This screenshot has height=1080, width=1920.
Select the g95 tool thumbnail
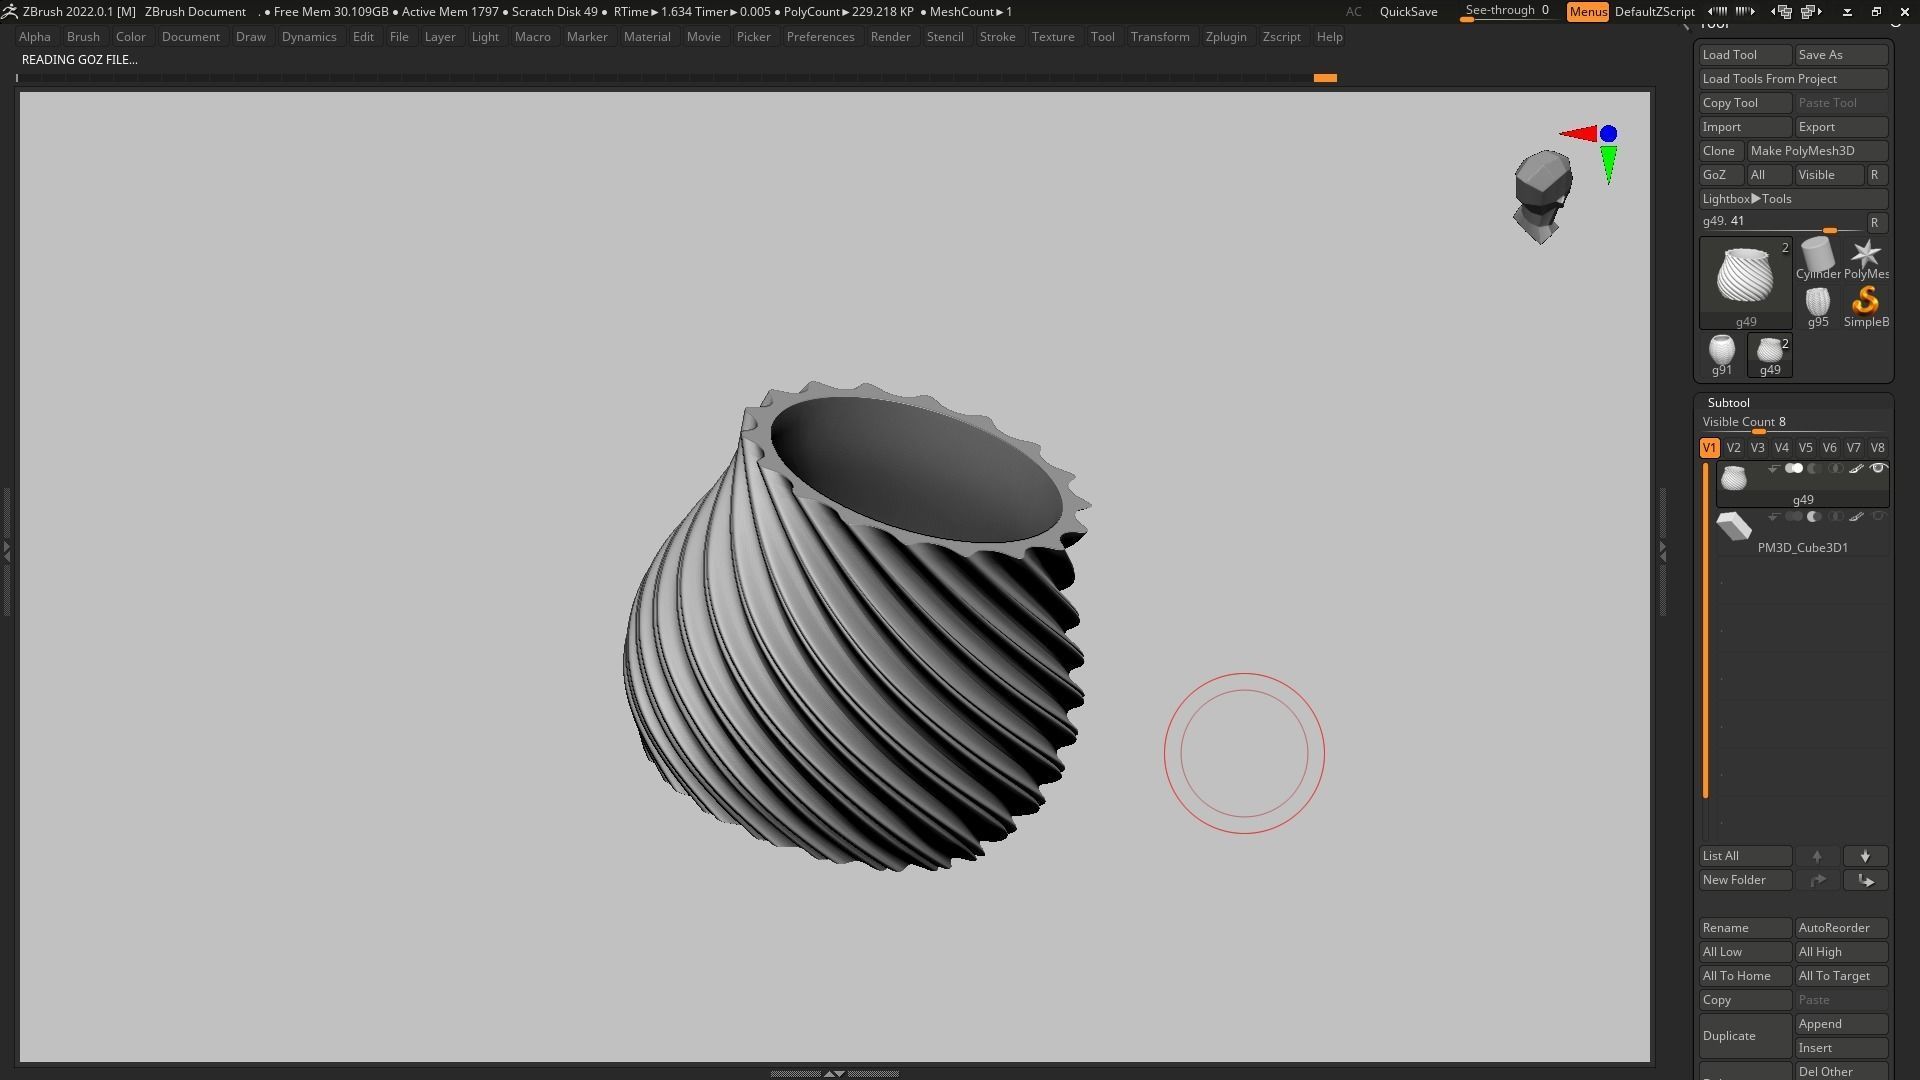tap(1817, 307)
